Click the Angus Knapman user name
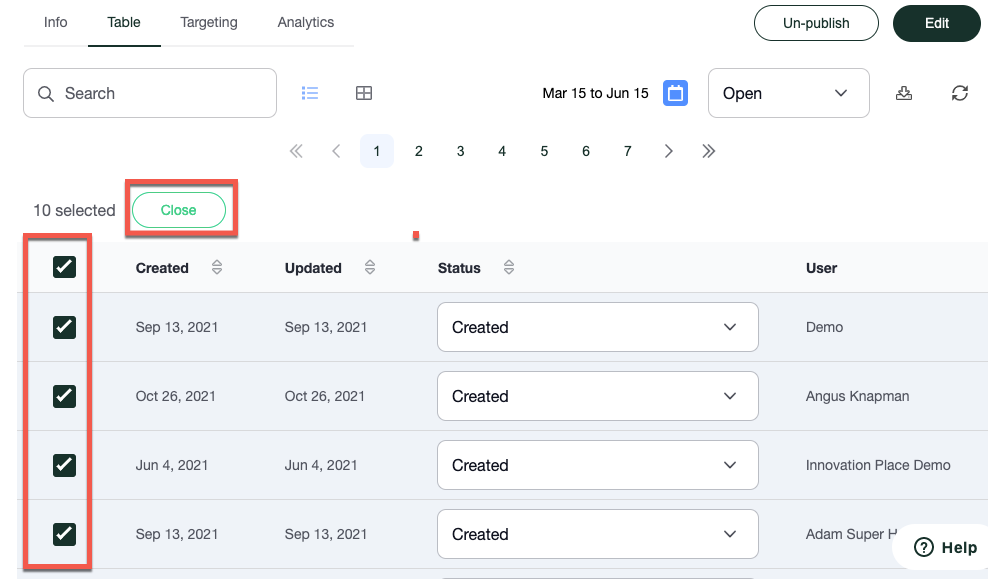Viewport: 999px width, 579px height. 857,396
